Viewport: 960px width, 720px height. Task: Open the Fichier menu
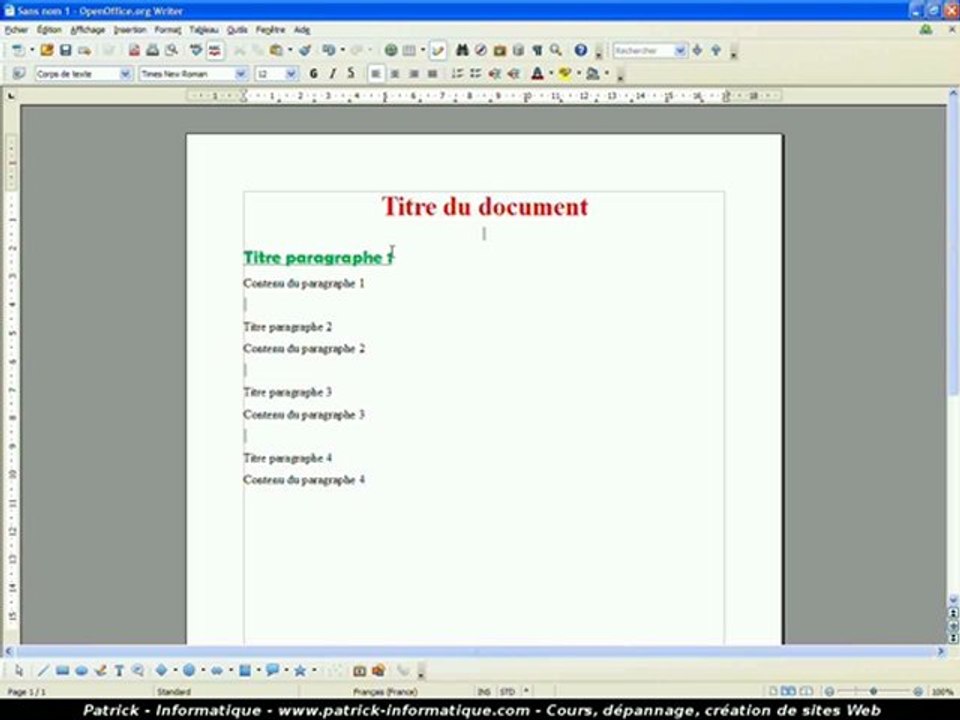16,29
